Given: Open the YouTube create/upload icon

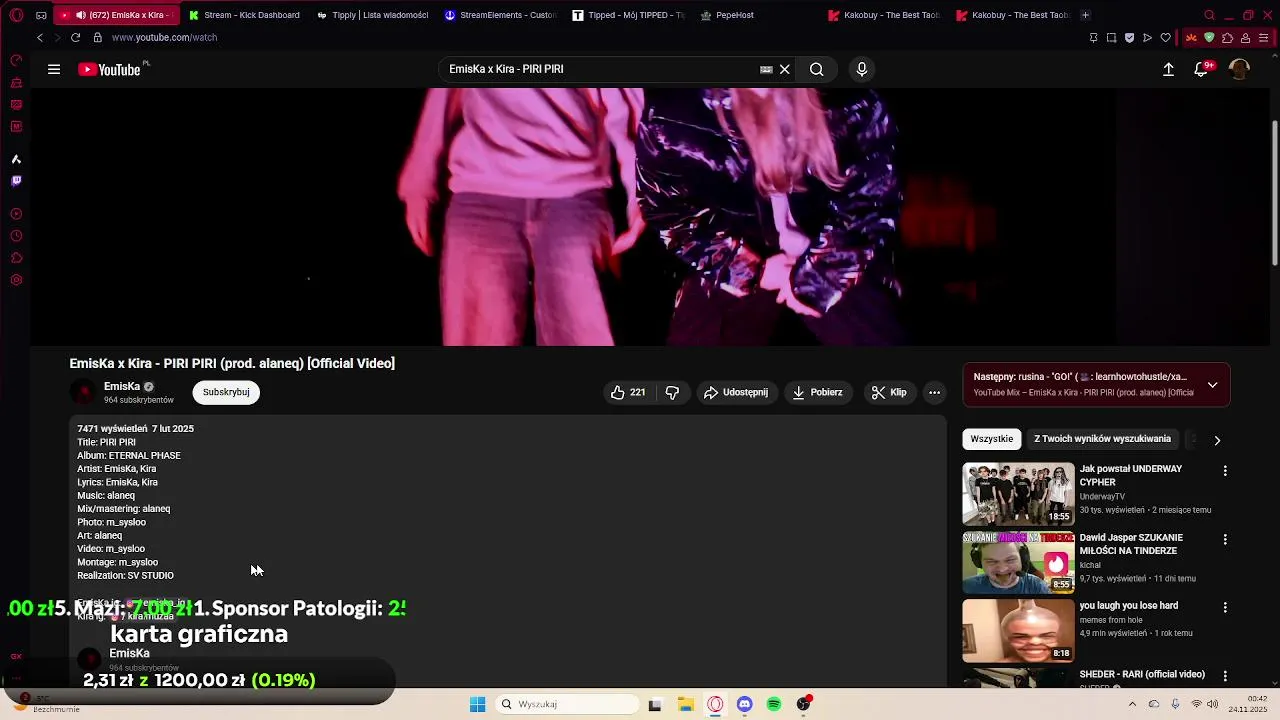Looking at the screenshot, I should click(x=1168, y=69).
